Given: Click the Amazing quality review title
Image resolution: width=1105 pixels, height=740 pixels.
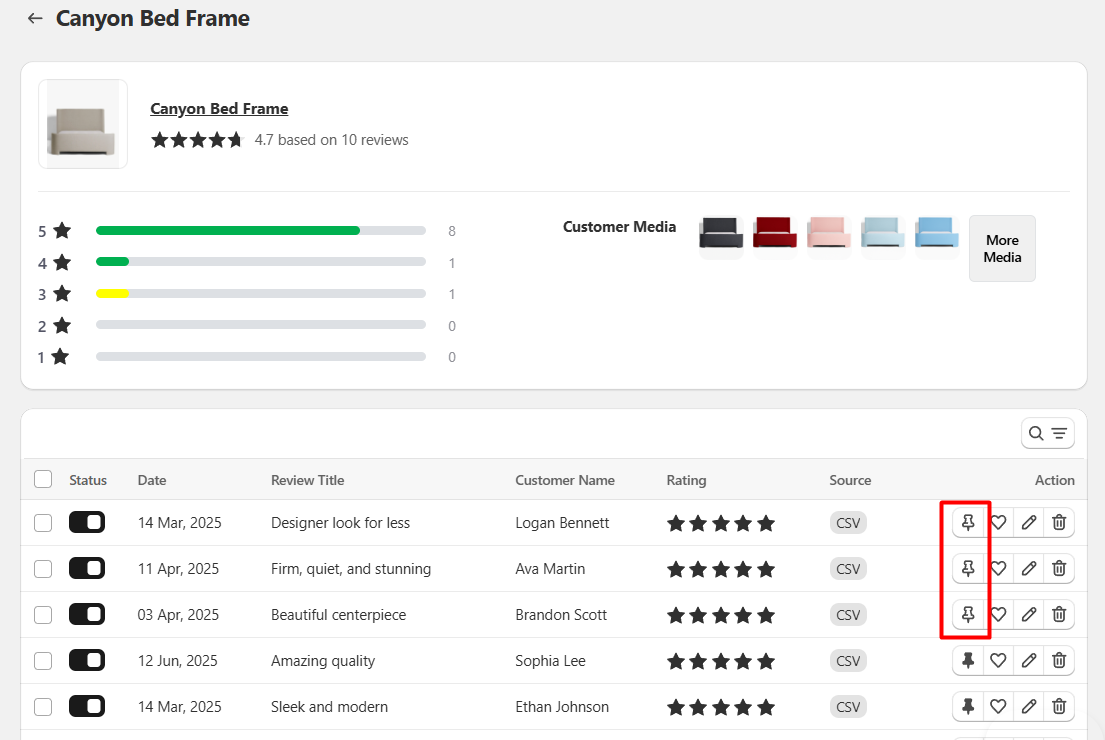Looking at the screenshot, I should pos(323,661).
